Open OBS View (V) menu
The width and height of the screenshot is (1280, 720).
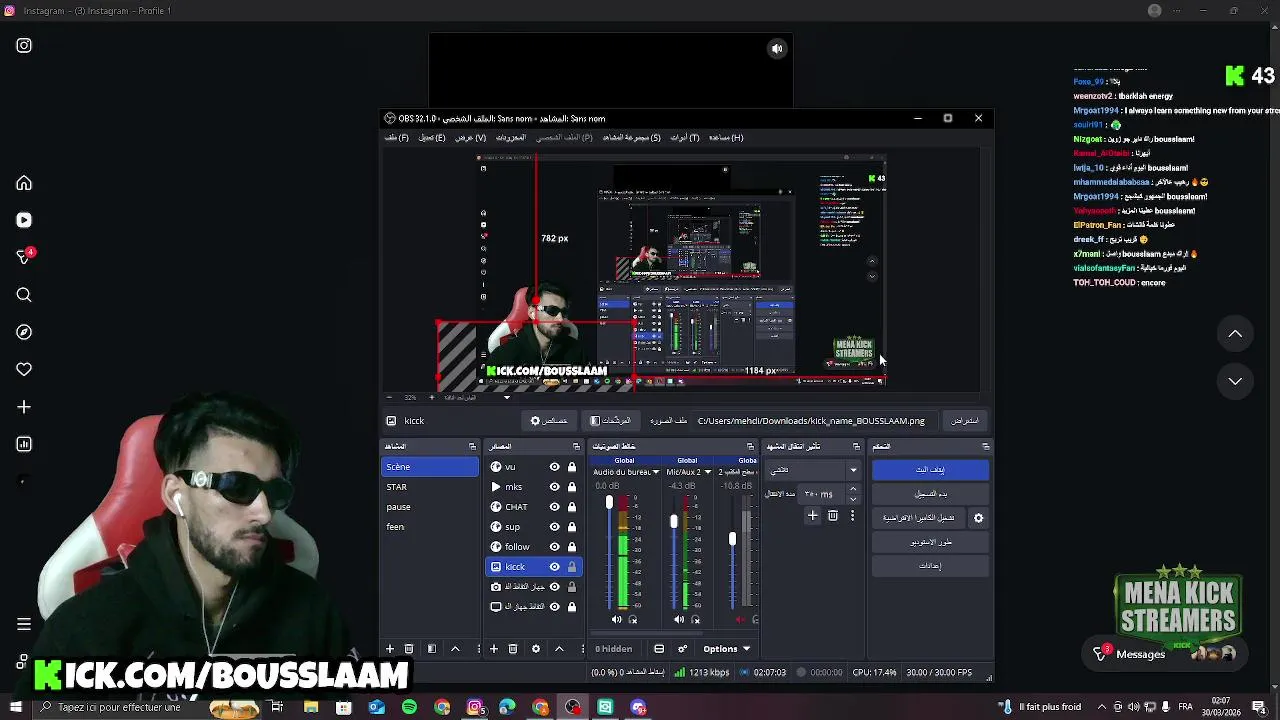click(x=470, y=138)
